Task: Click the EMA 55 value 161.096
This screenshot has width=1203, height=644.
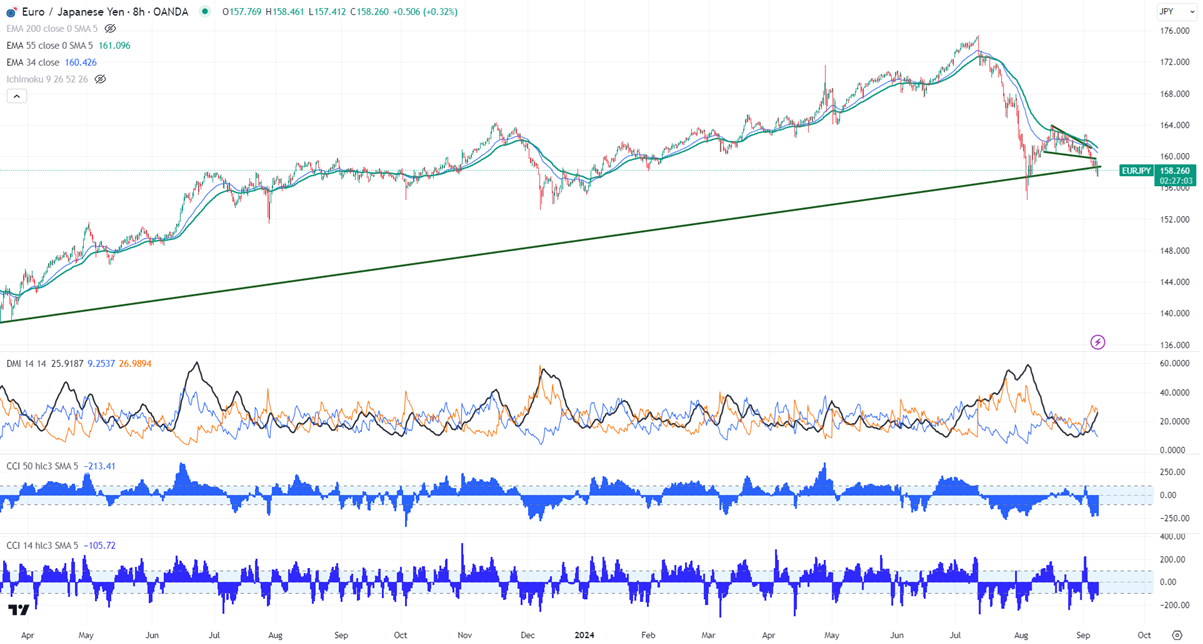Action: point(115,45)
